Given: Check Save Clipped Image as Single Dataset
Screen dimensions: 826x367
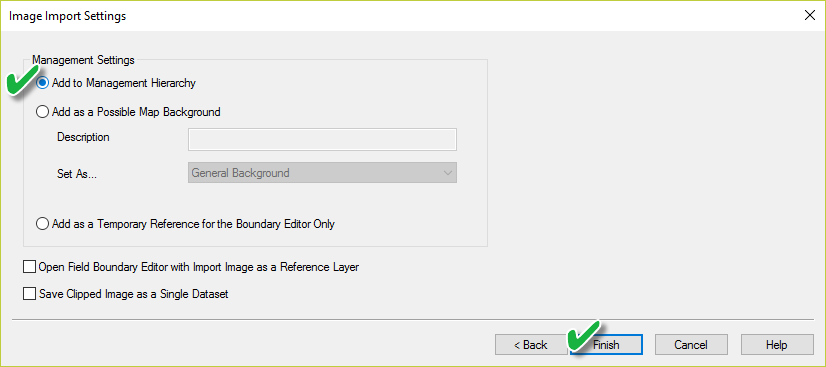Looking at the screenshot, I should [x=29, y=294].
